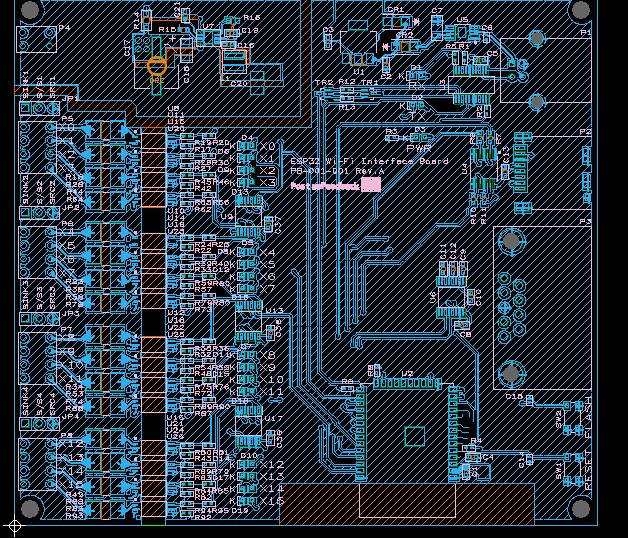This screenshot has width=628, height=538.
Task: Select the C7 capacitor label
Action: pyautogui.click(x=437, y=11)
